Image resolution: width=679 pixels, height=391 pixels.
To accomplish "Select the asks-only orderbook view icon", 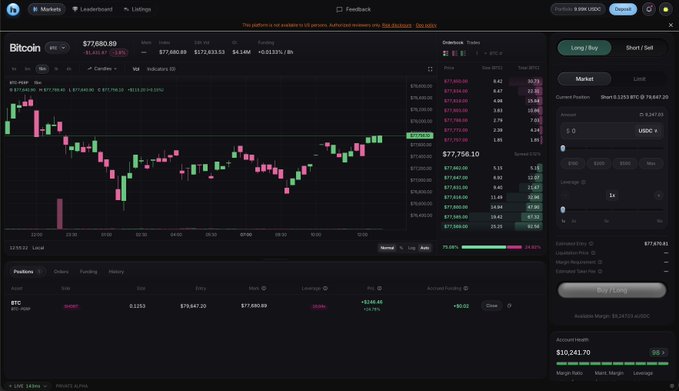I will pos(455,53).
